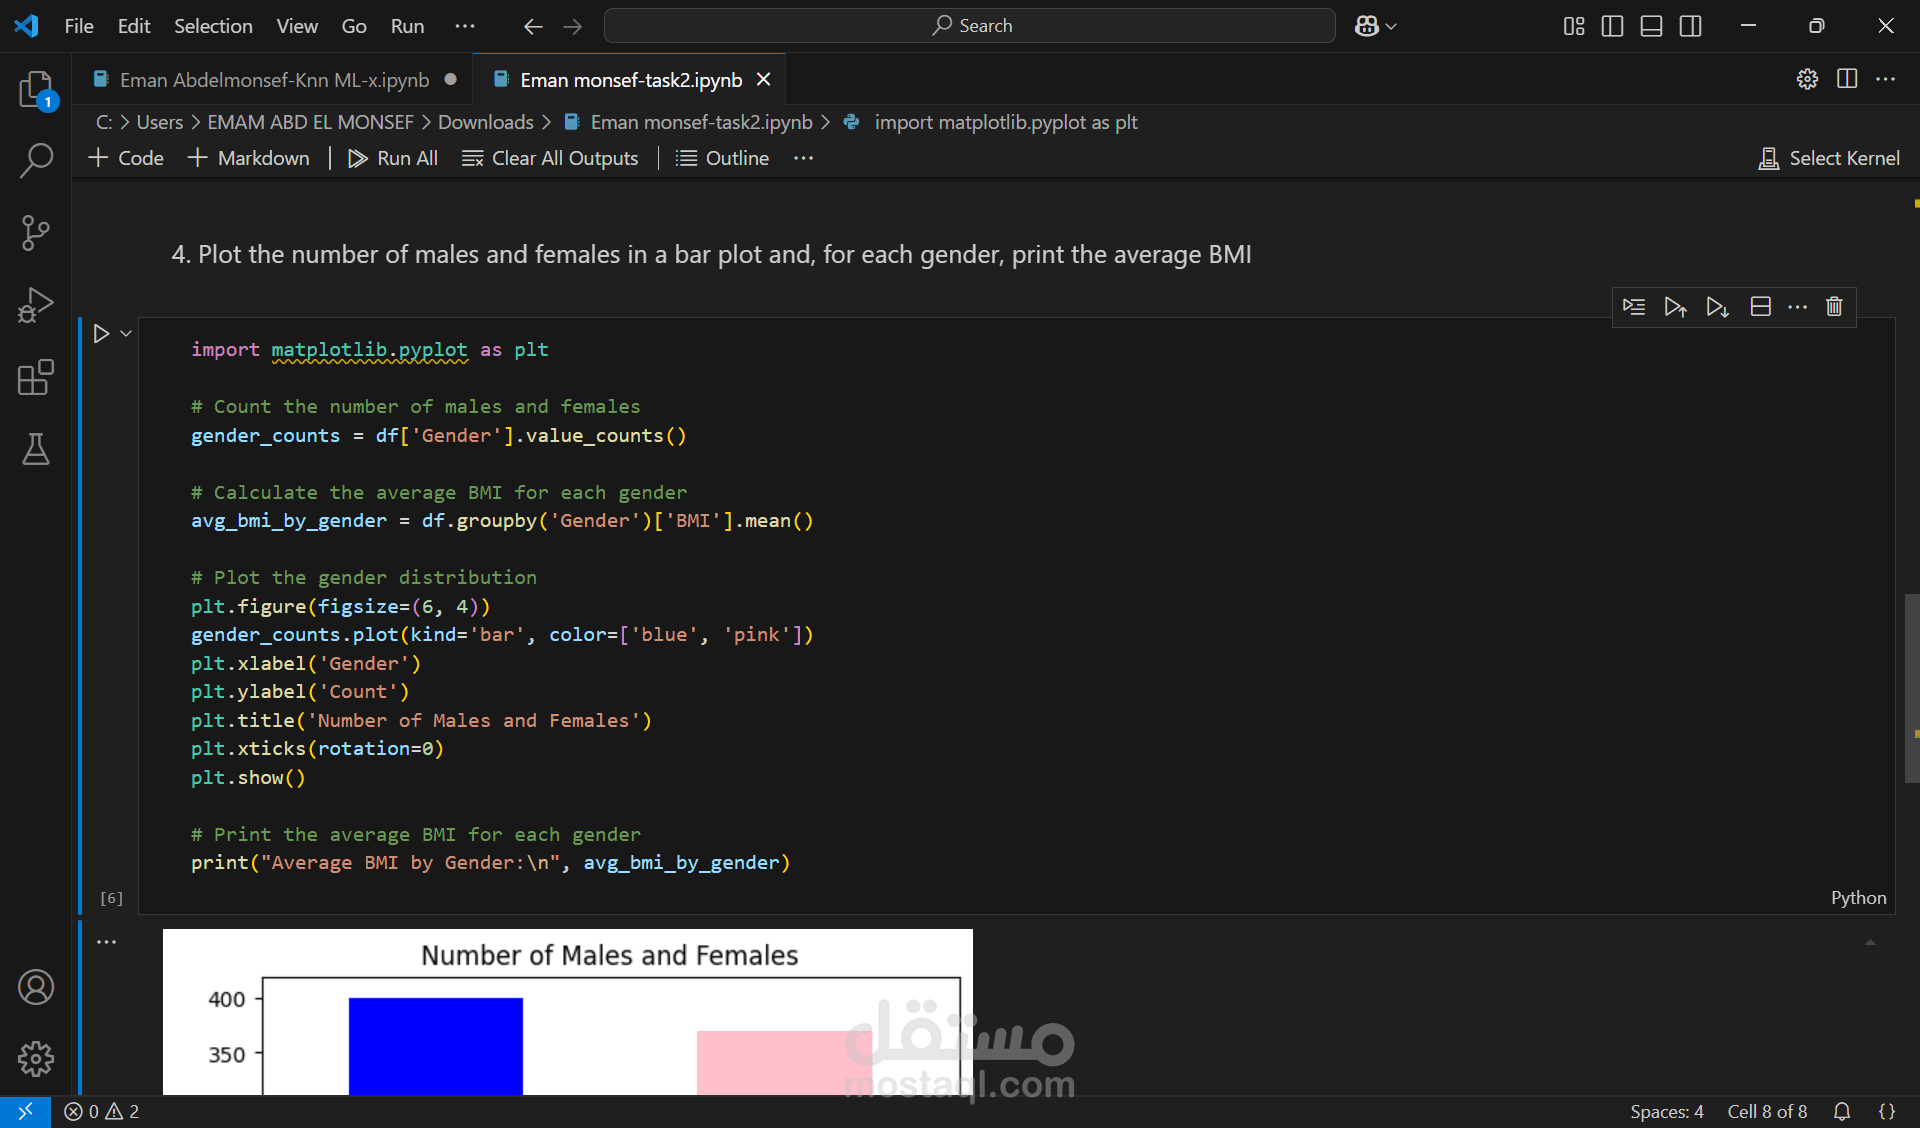Expand the run cell options chevron
The width and height of the screenshot is (1920, 1128).
click(x=126, y=334)
